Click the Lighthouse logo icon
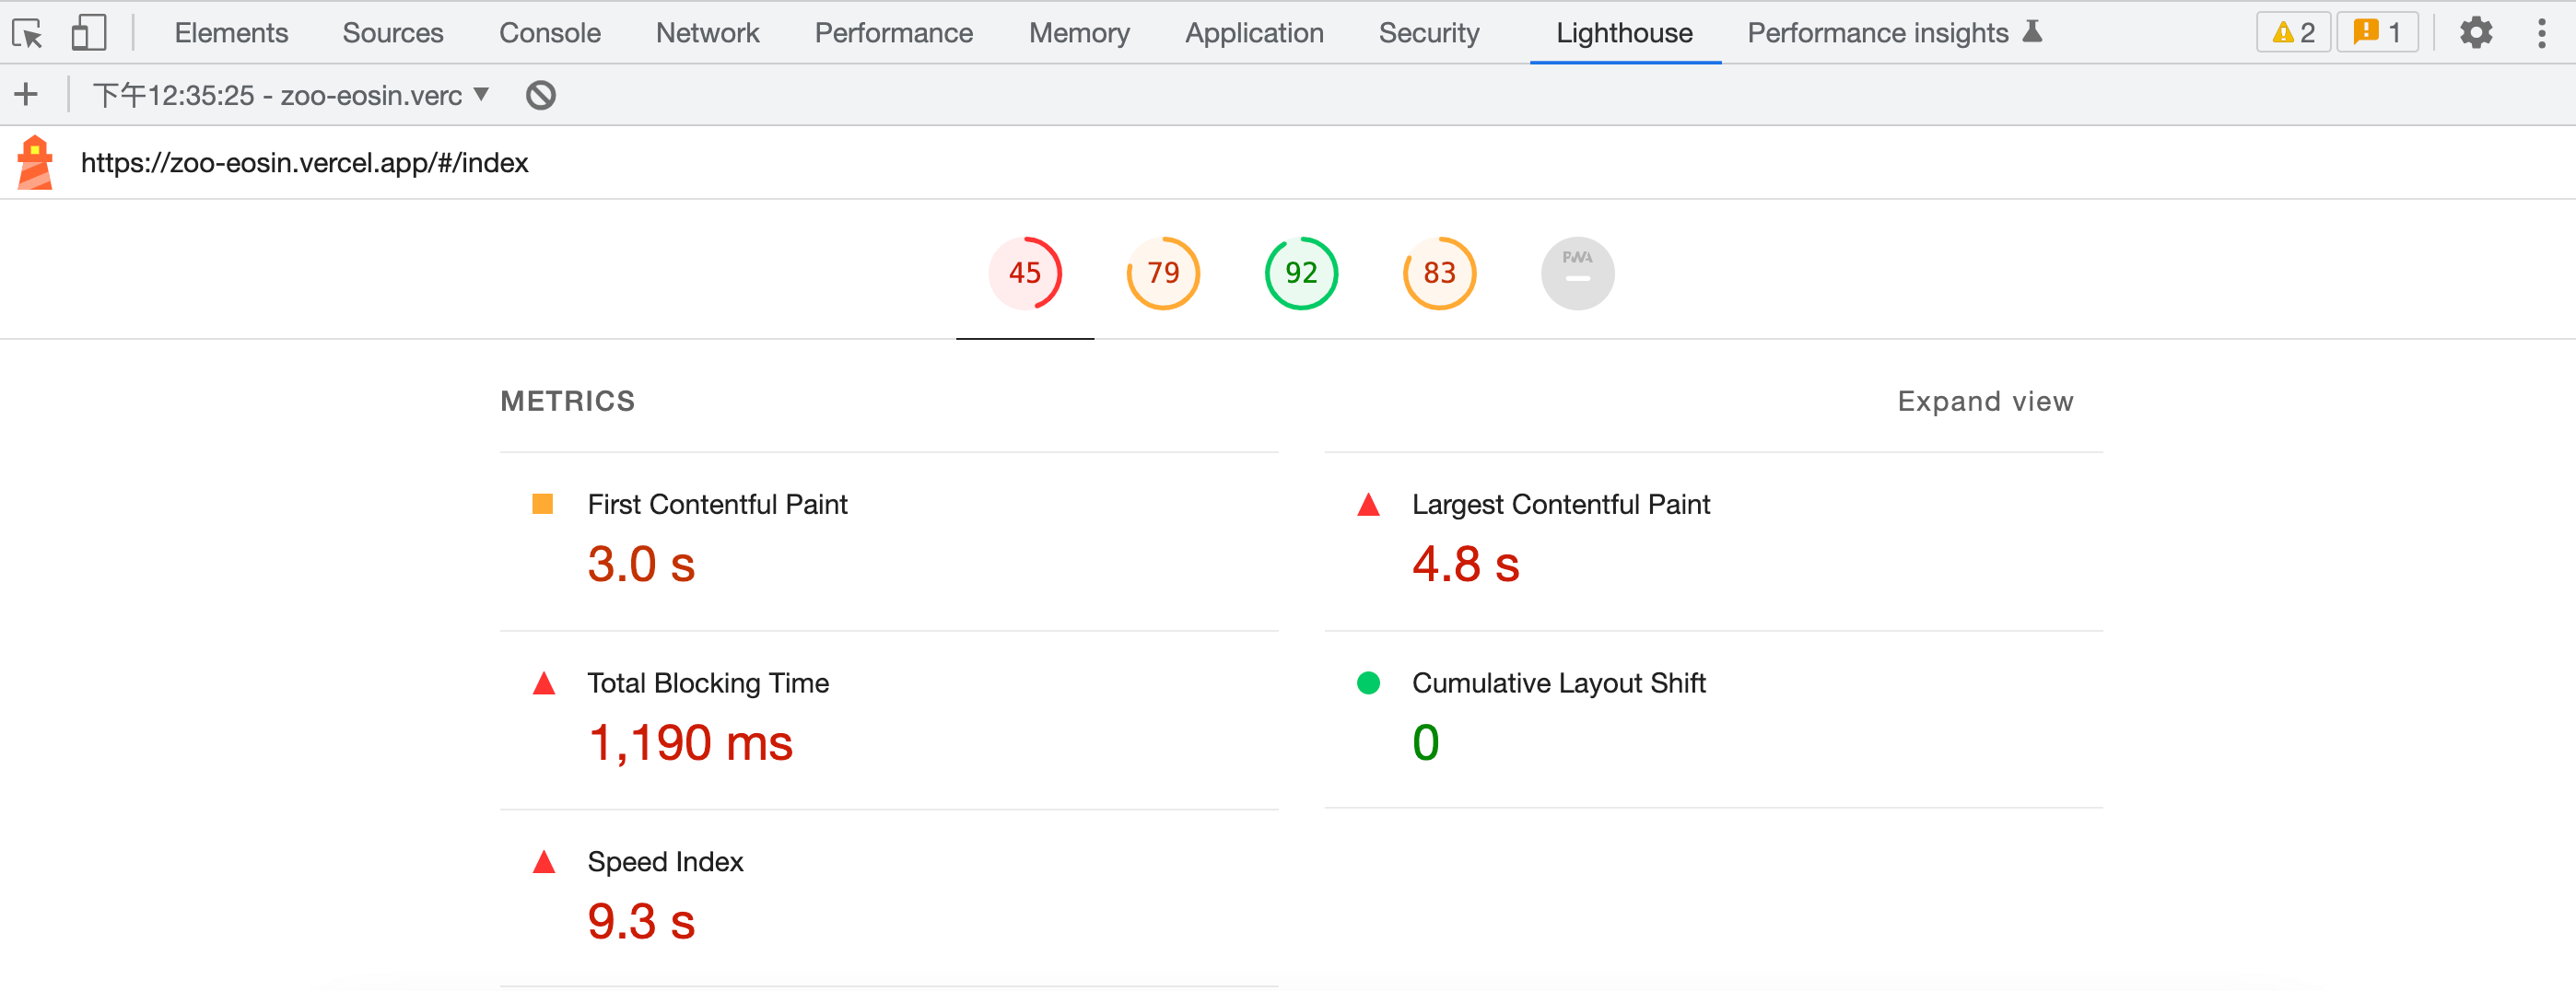Image resolution: width=2576 pixels, height=991 pixels. tap(35, 163)
